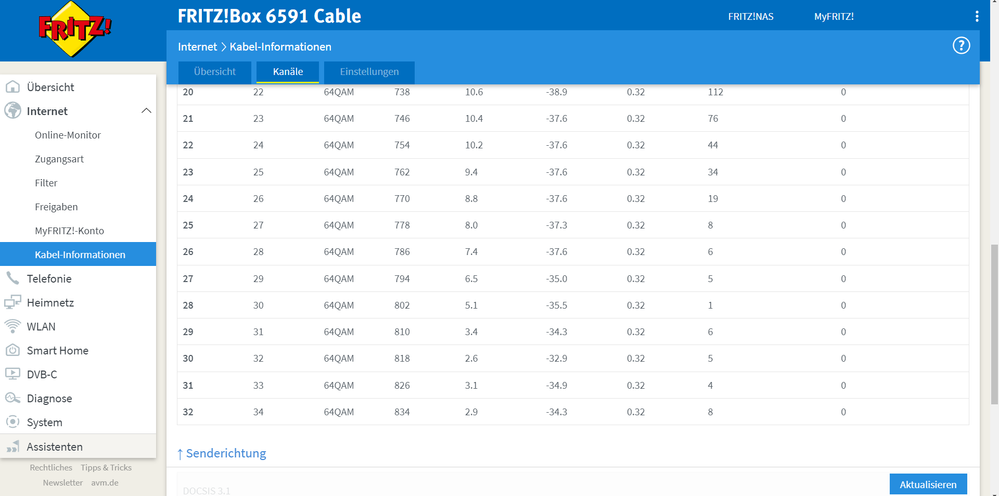This screenshot has width=999, height=496.
Task: Switch to the Übersicht tab
Action: [215, 72]
